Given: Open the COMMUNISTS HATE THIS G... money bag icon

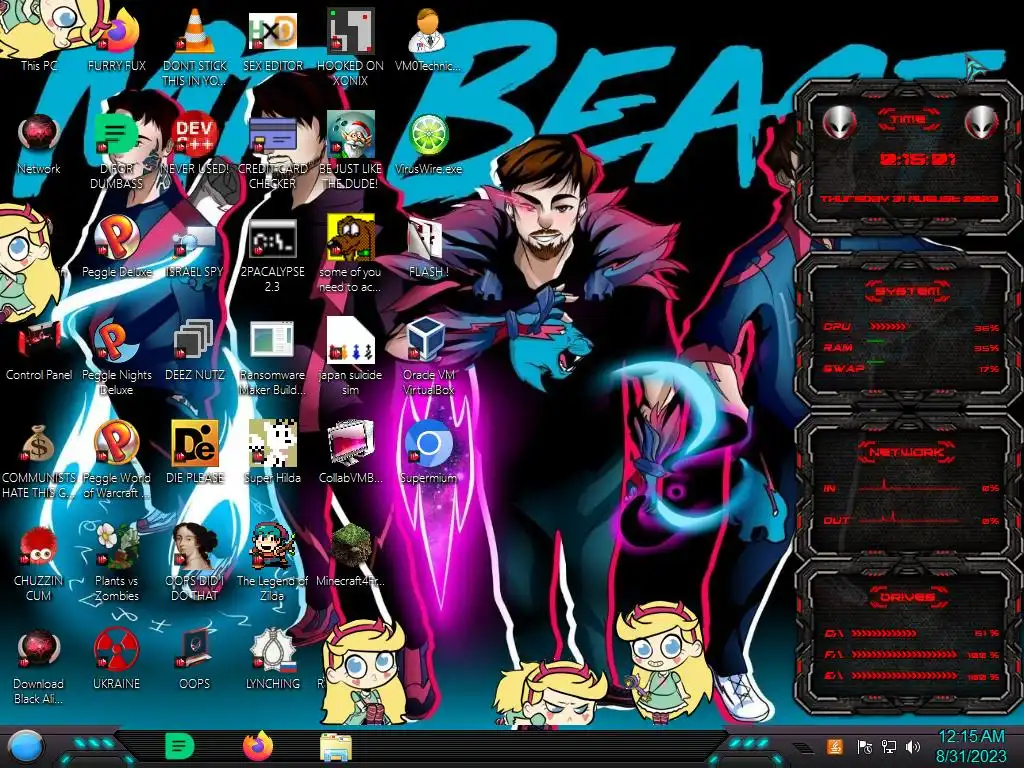Looking at the screenshot, I should click(x=39, y=460).
